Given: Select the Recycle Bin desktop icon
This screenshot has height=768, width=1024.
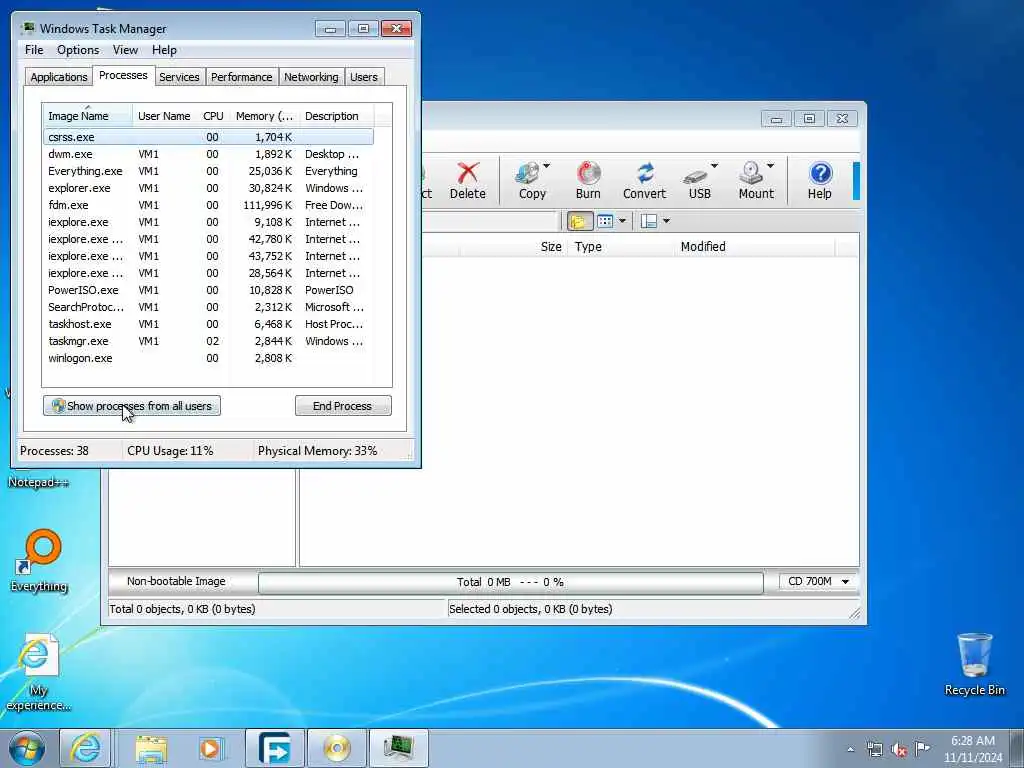Looking at the screenshot, I should [974, 664].
